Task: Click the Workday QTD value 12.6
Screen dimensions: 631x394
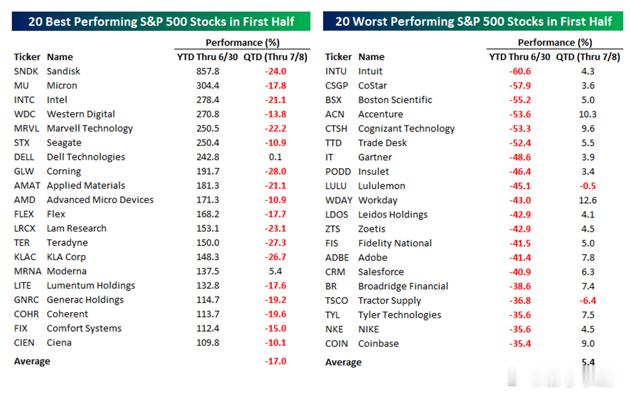Action: pyautogui.click(x=588, y=200)
